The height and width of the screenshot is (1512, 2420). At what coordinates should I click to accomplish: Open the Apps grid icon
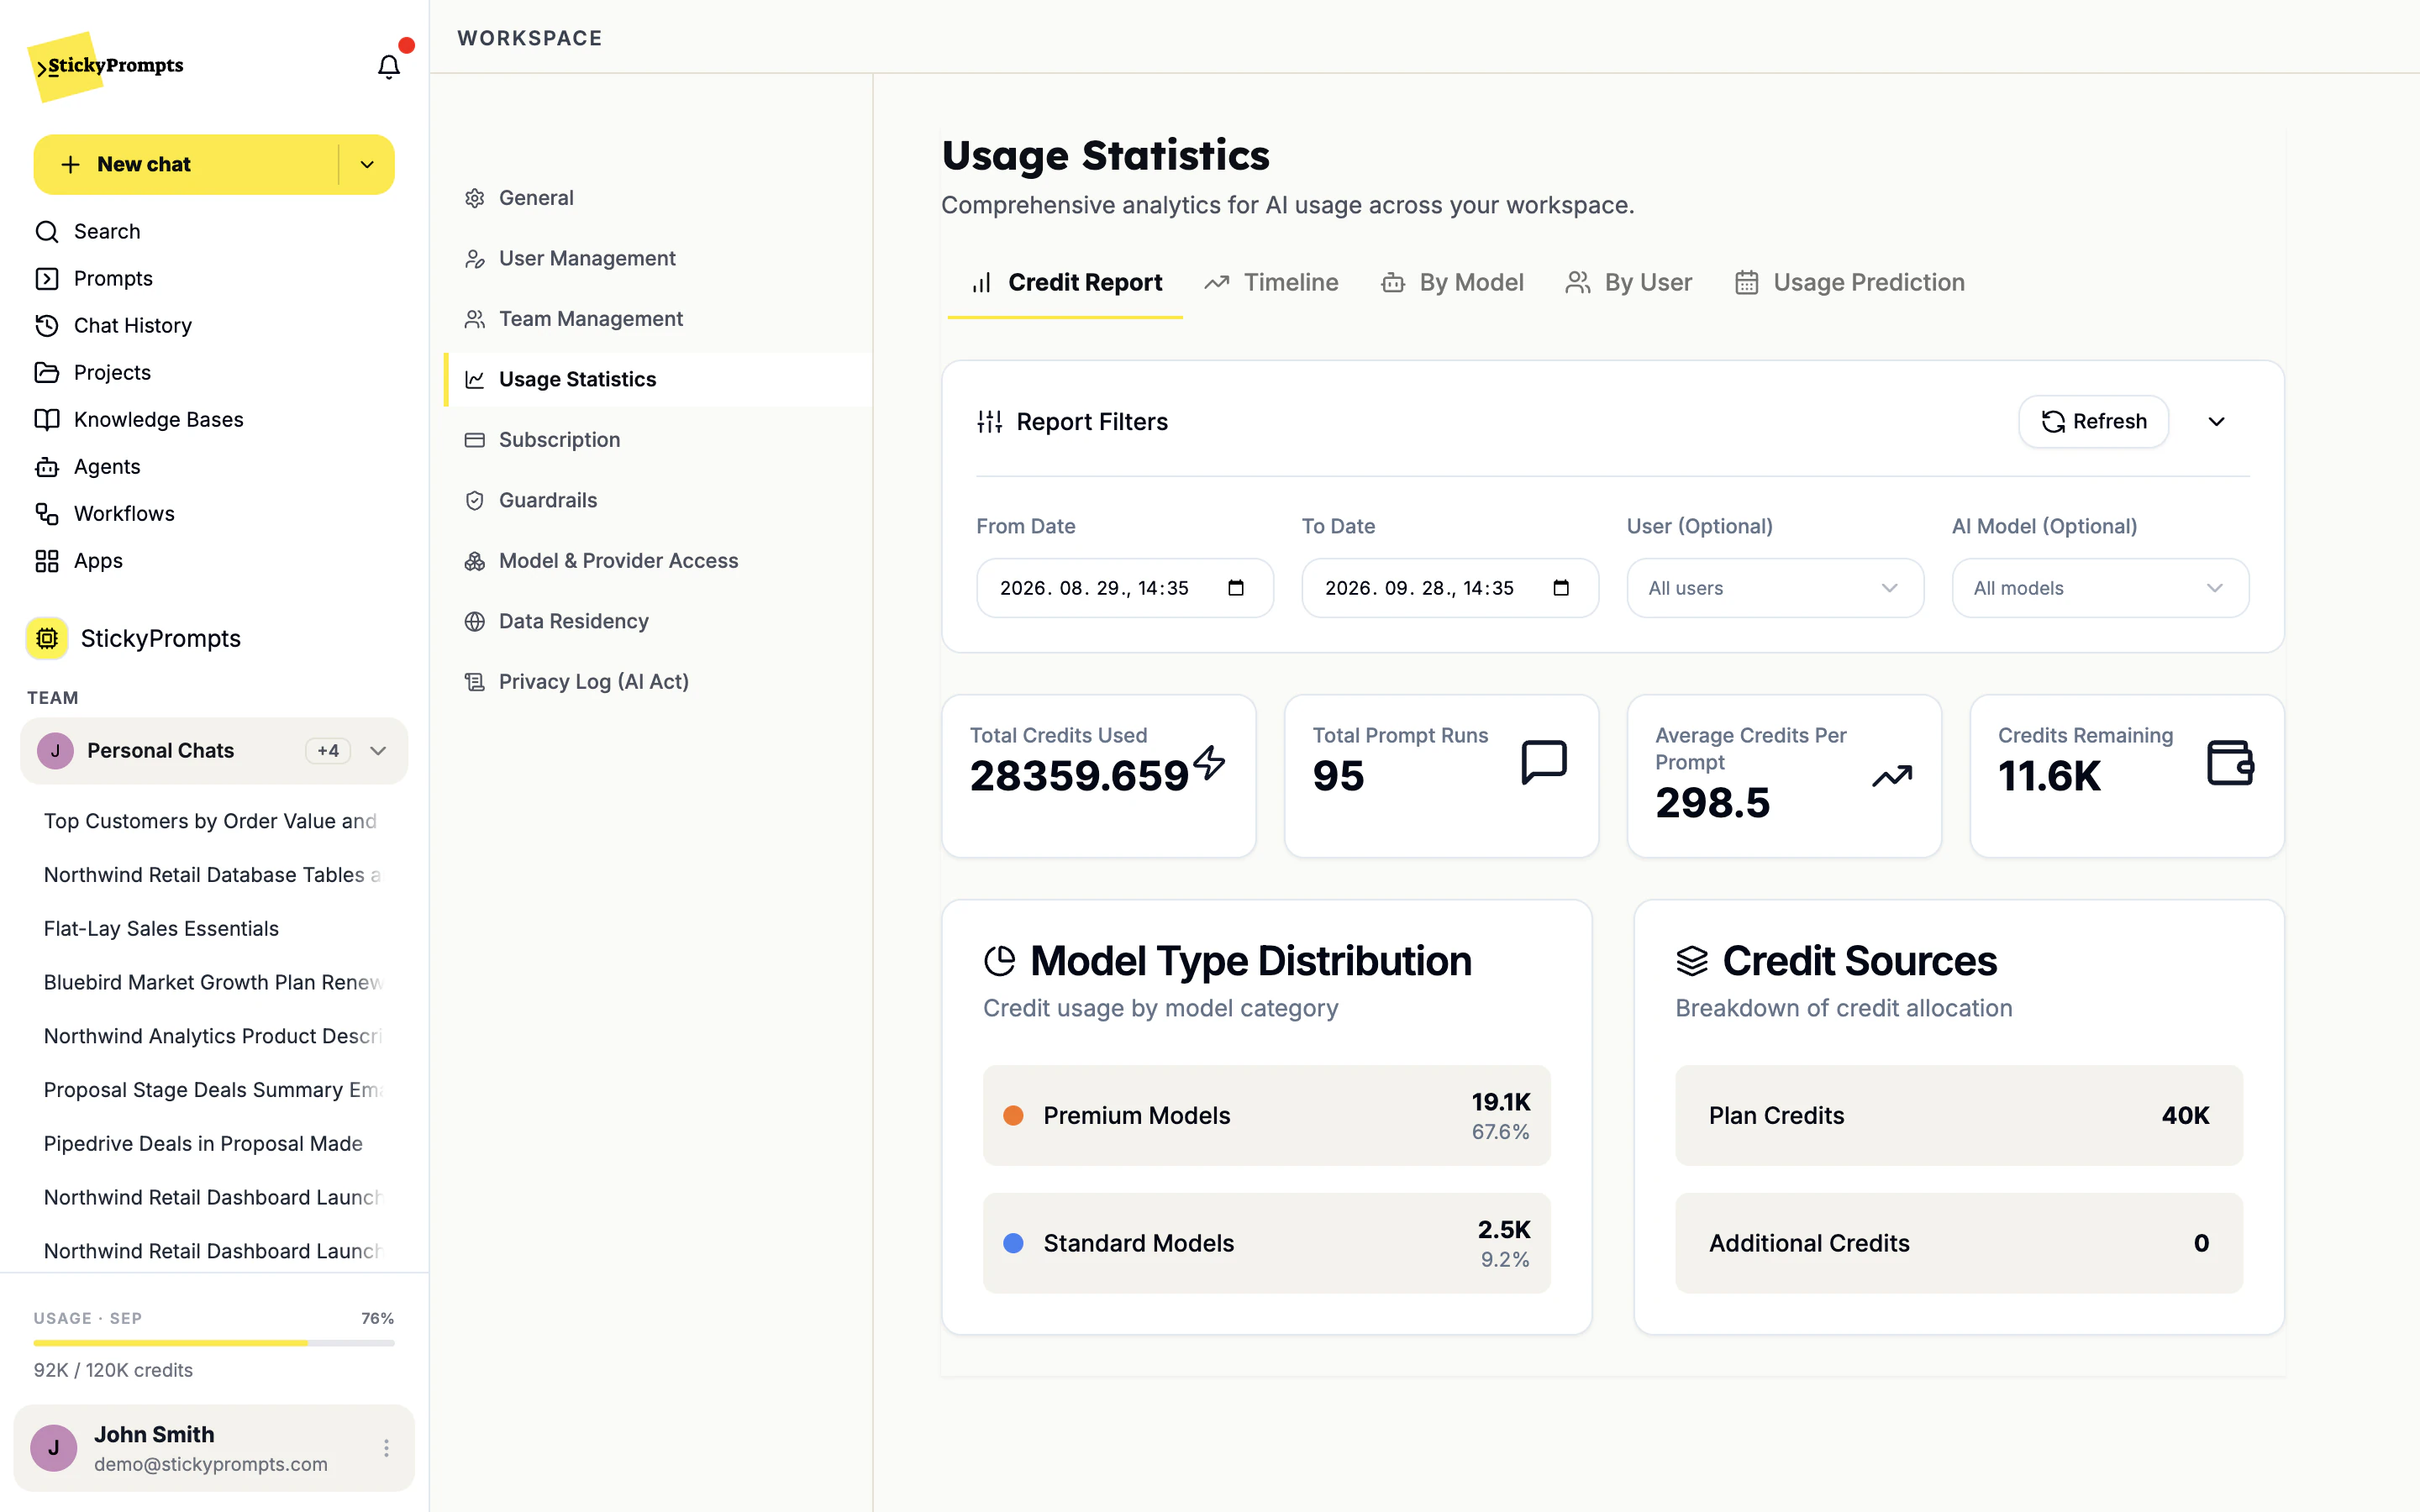47,560
